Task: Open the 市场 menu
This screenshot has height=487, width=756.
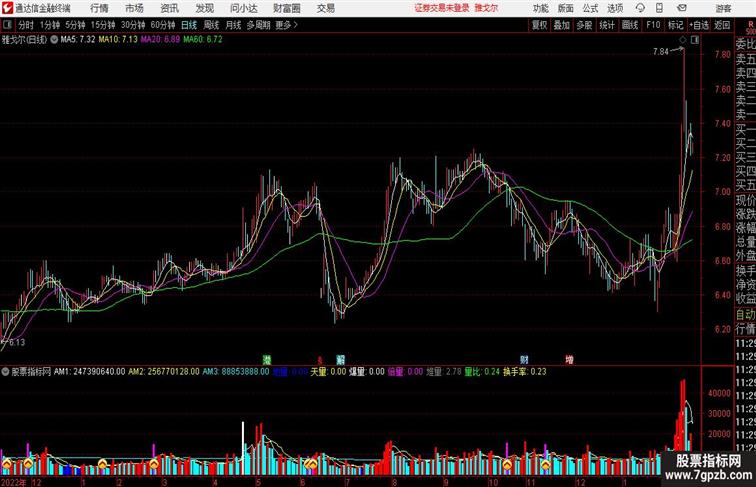Action: pyautogui.click(x=135, y=8)
